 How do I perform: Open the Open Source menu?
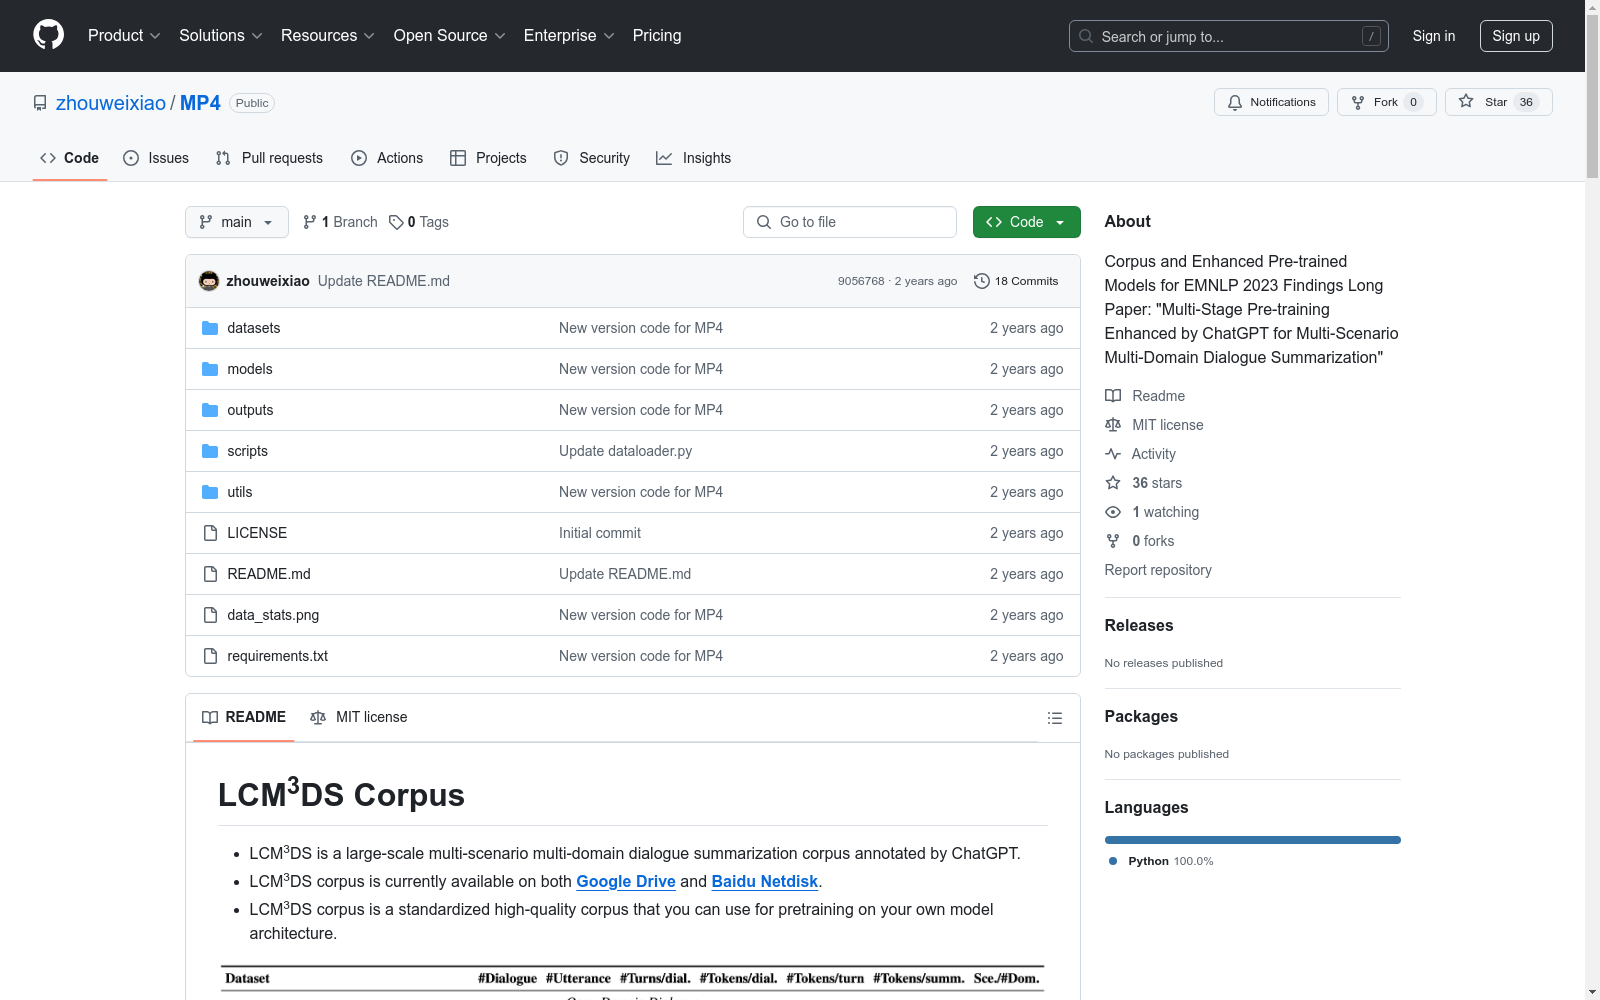click(449, 35)
